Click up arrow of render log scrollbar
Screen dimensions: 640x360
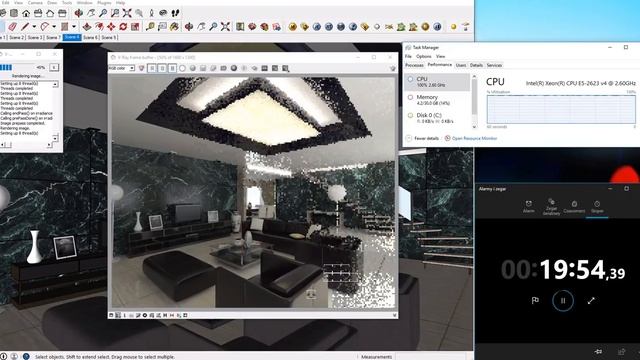(x=55, y=84)
